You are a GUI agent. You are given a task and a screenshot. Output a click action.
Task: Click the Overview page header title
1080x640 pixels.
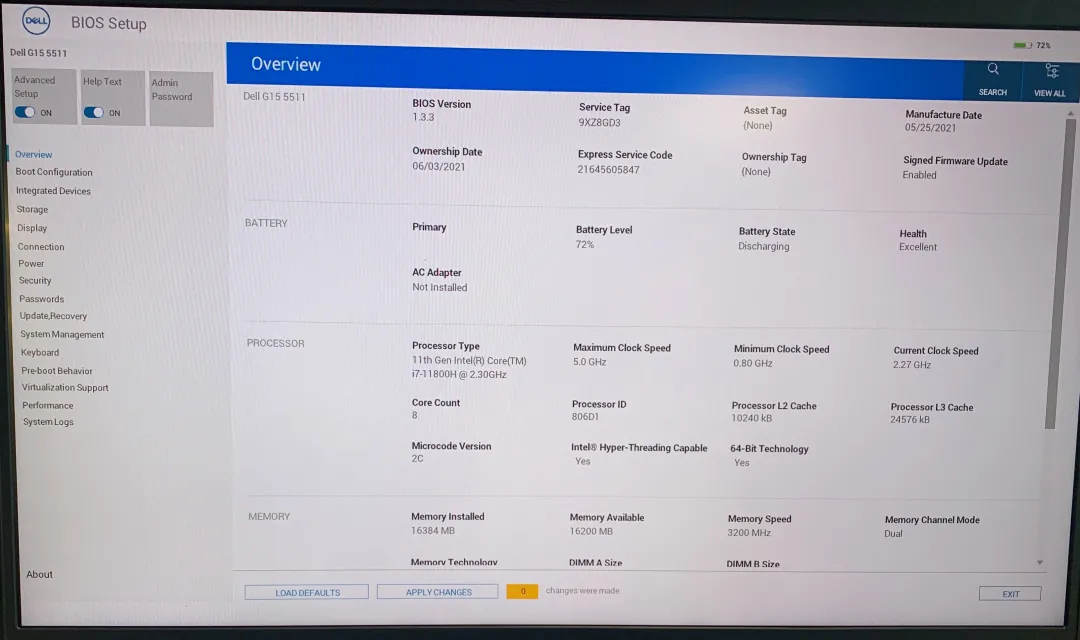coord(286,64)
